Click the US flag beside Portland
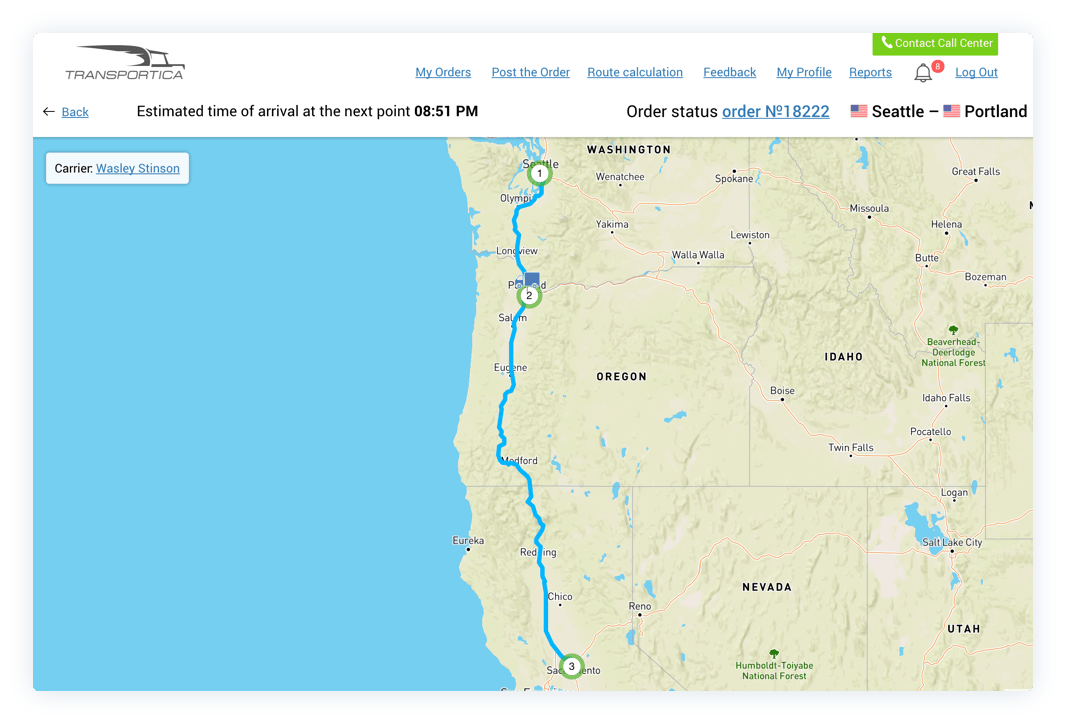 pyautogui.click(x=952, y=111)
